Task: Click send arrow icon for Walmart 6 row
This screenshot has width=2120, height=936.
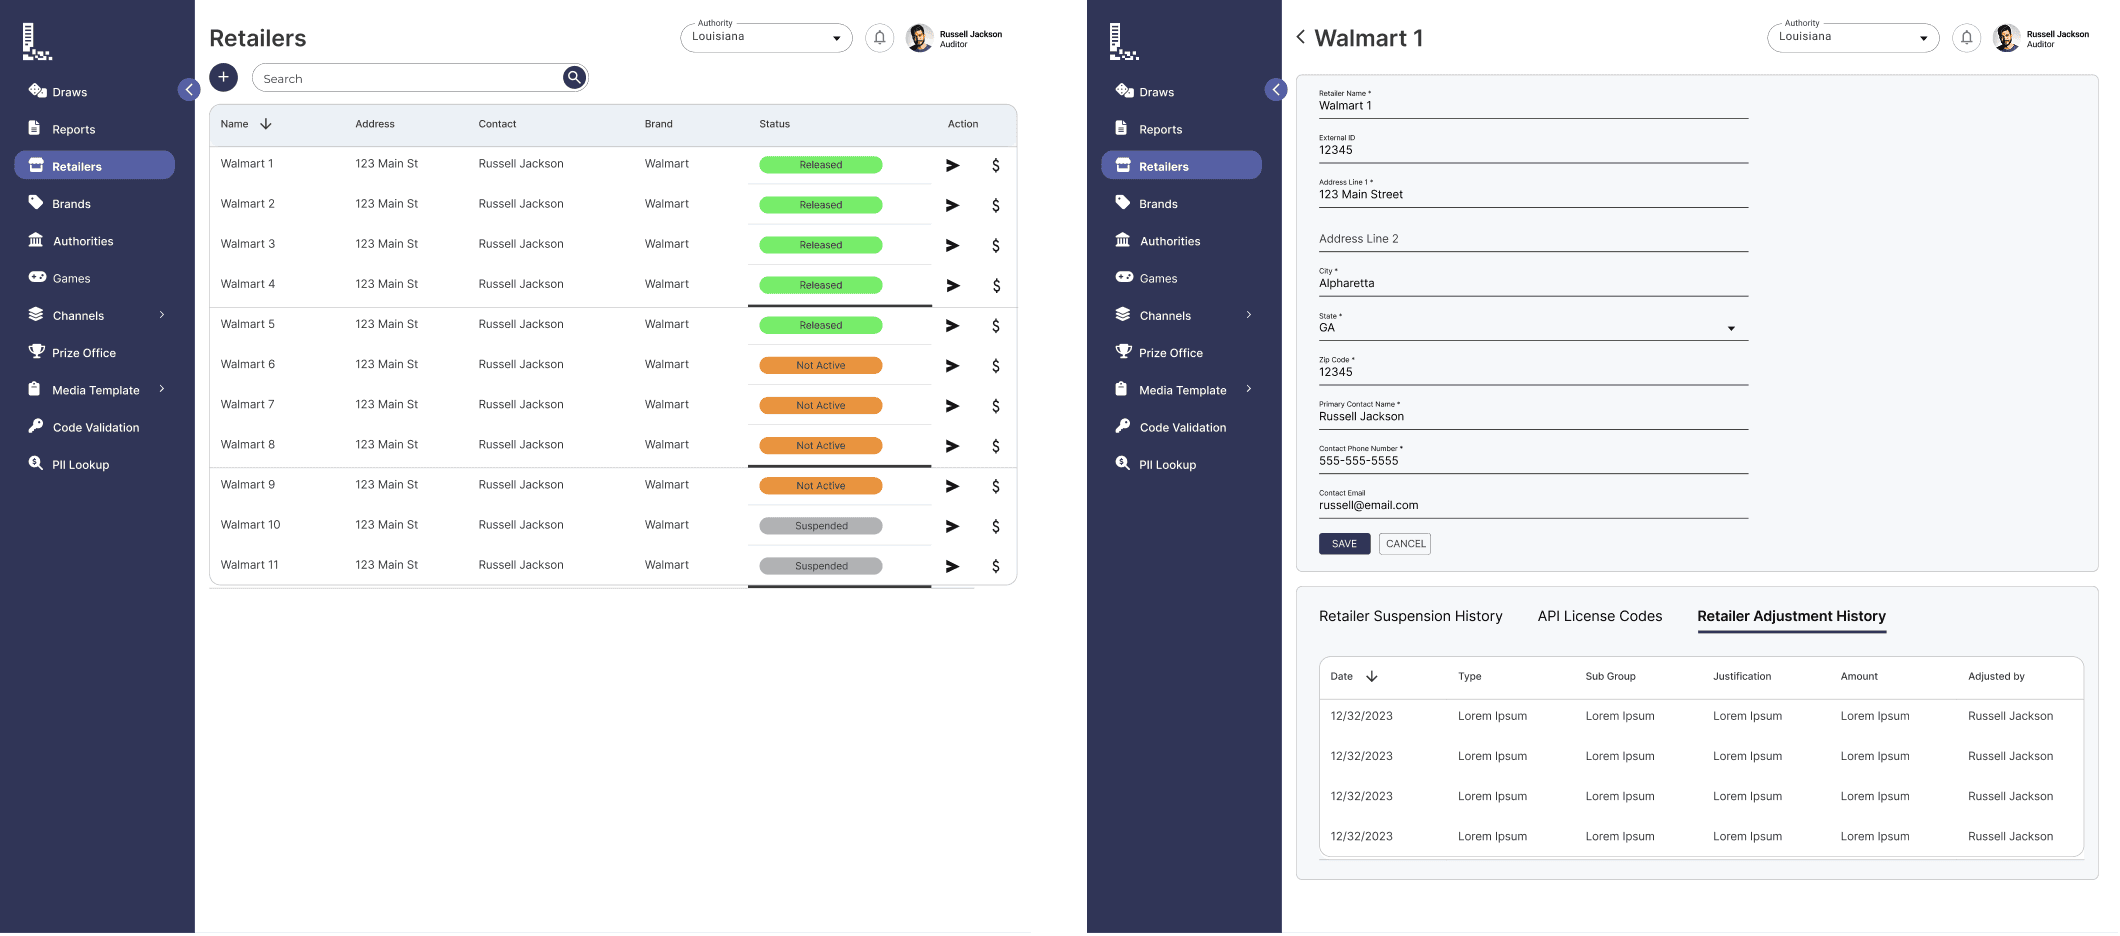Action: tap(952, 366)
